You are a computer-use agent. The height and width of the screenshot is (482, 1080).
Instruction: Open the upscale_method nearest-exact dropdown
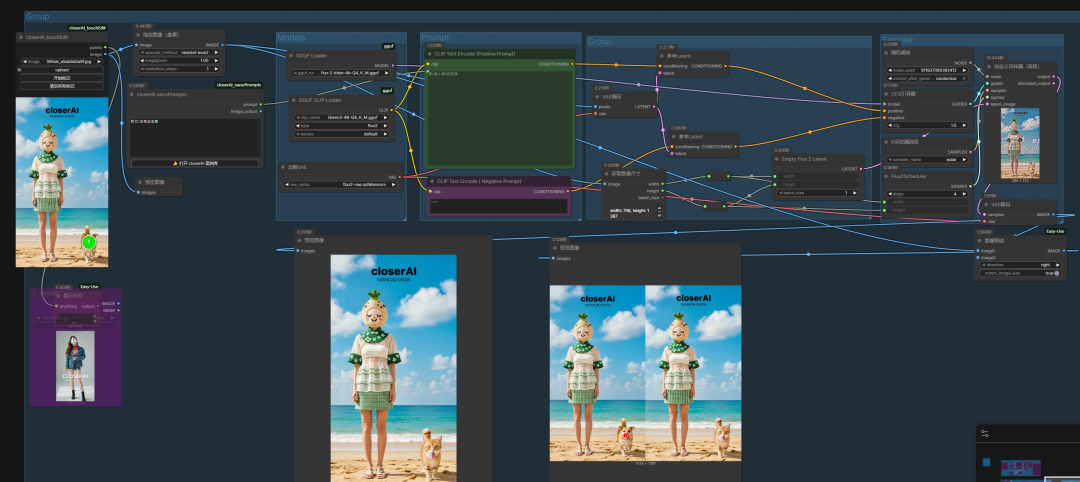180,52
